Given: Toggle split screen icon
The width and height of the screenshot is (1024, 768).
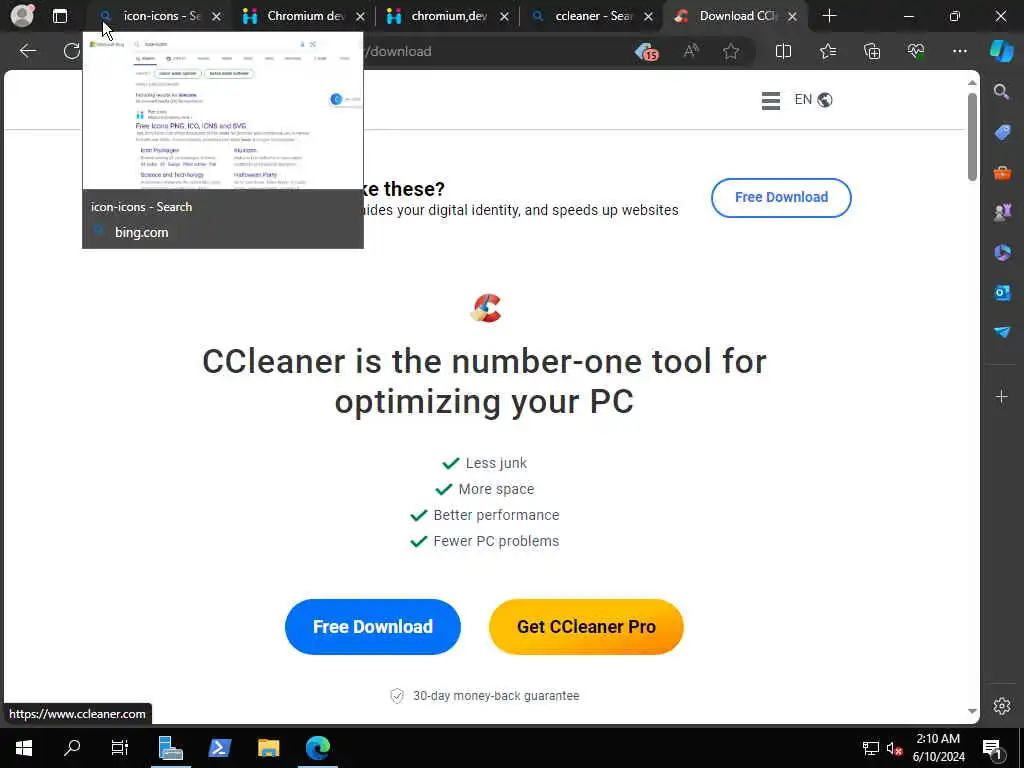Looking at the screenshot, I should [783, 51].
